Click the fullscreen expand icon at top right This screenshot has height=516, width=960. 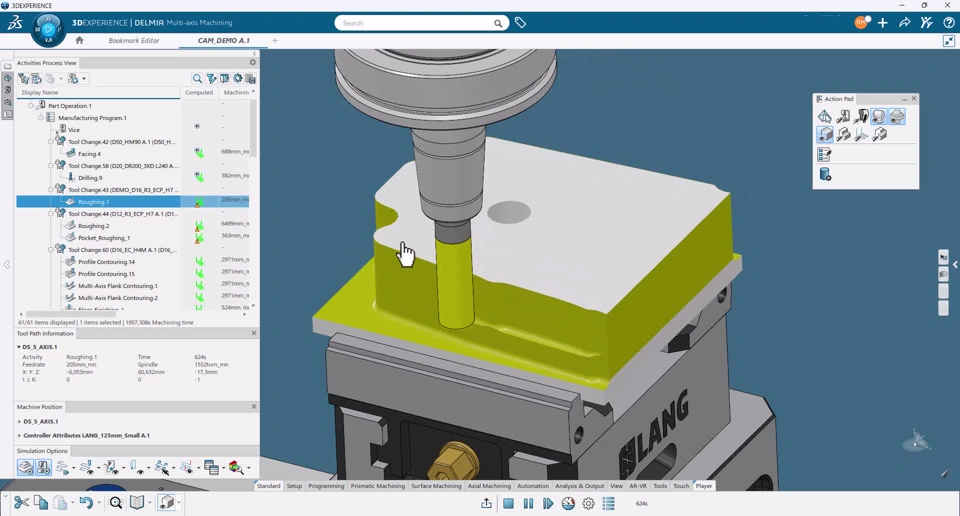(x=949, y=41)
